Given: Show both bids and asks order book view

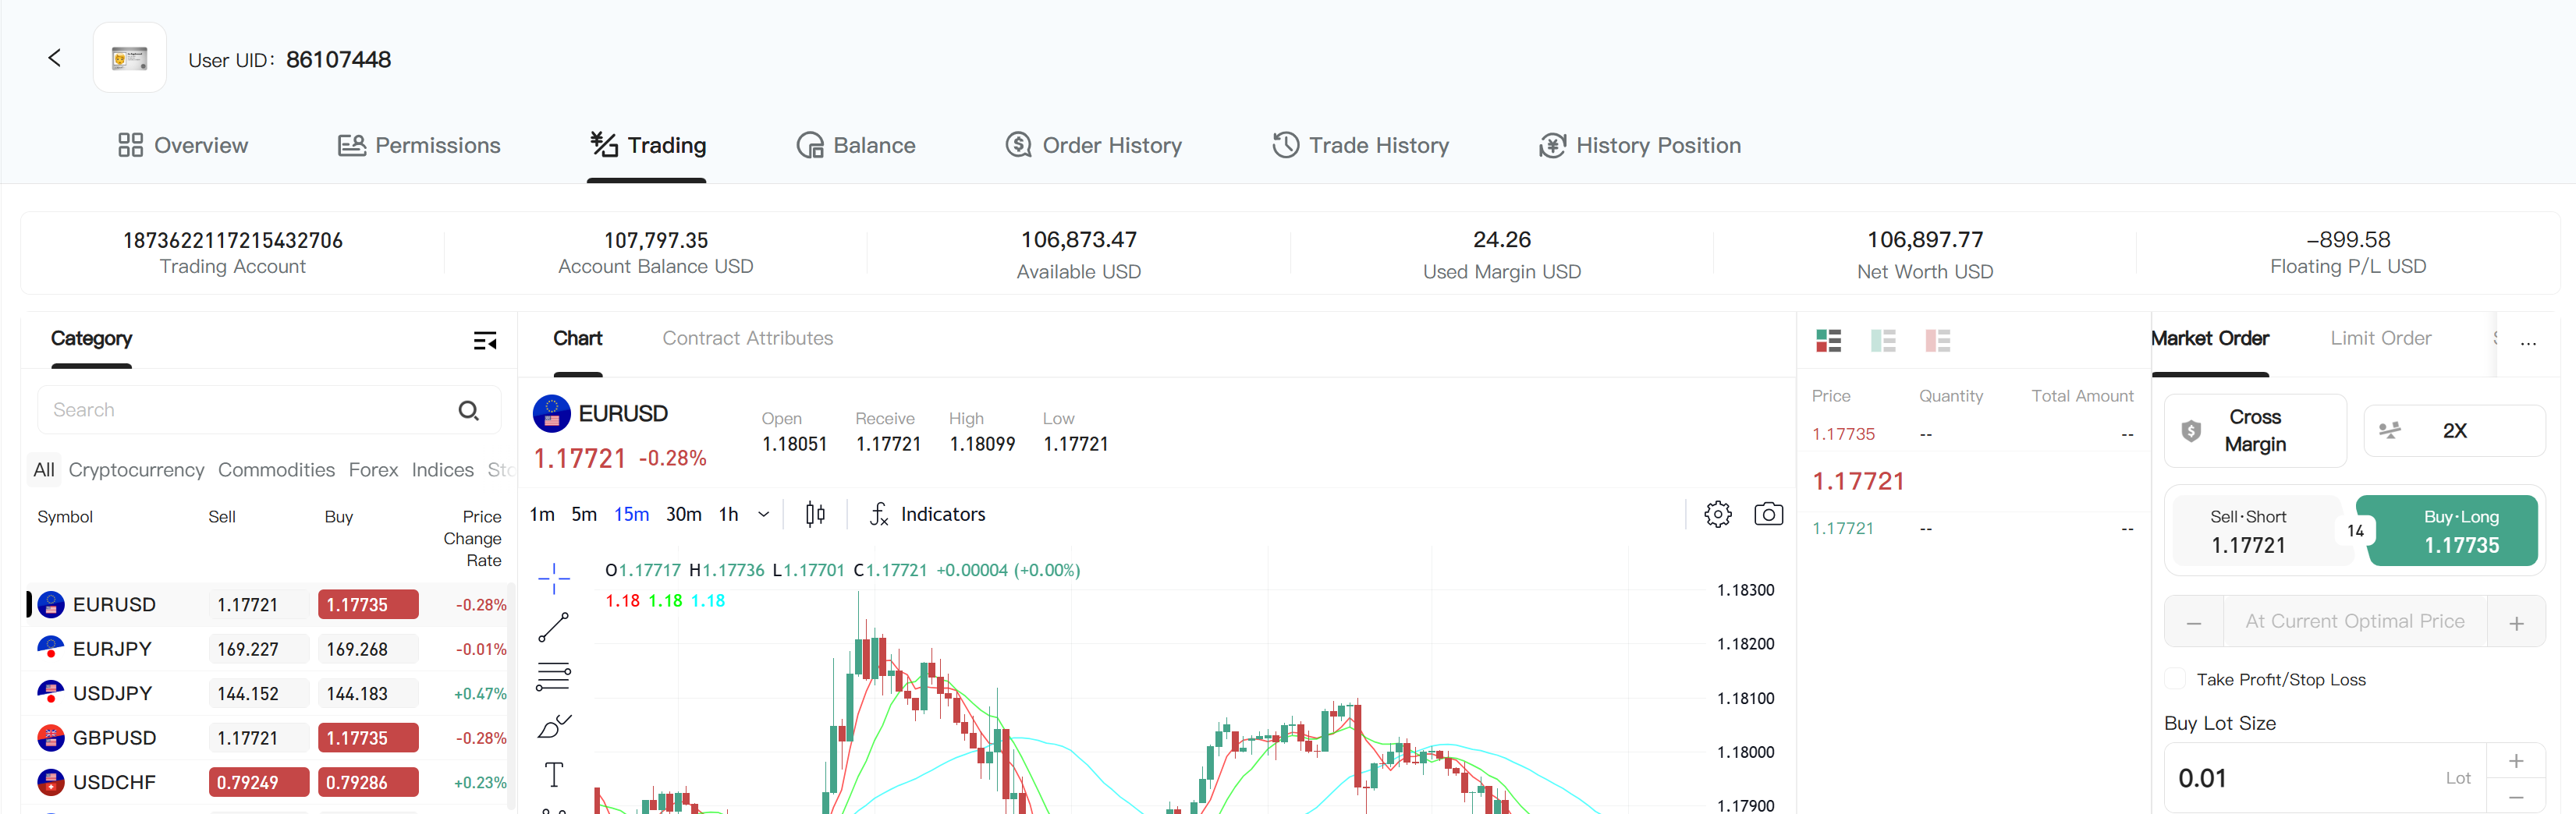Looking at the screenshot, I should coord(1828,341).
